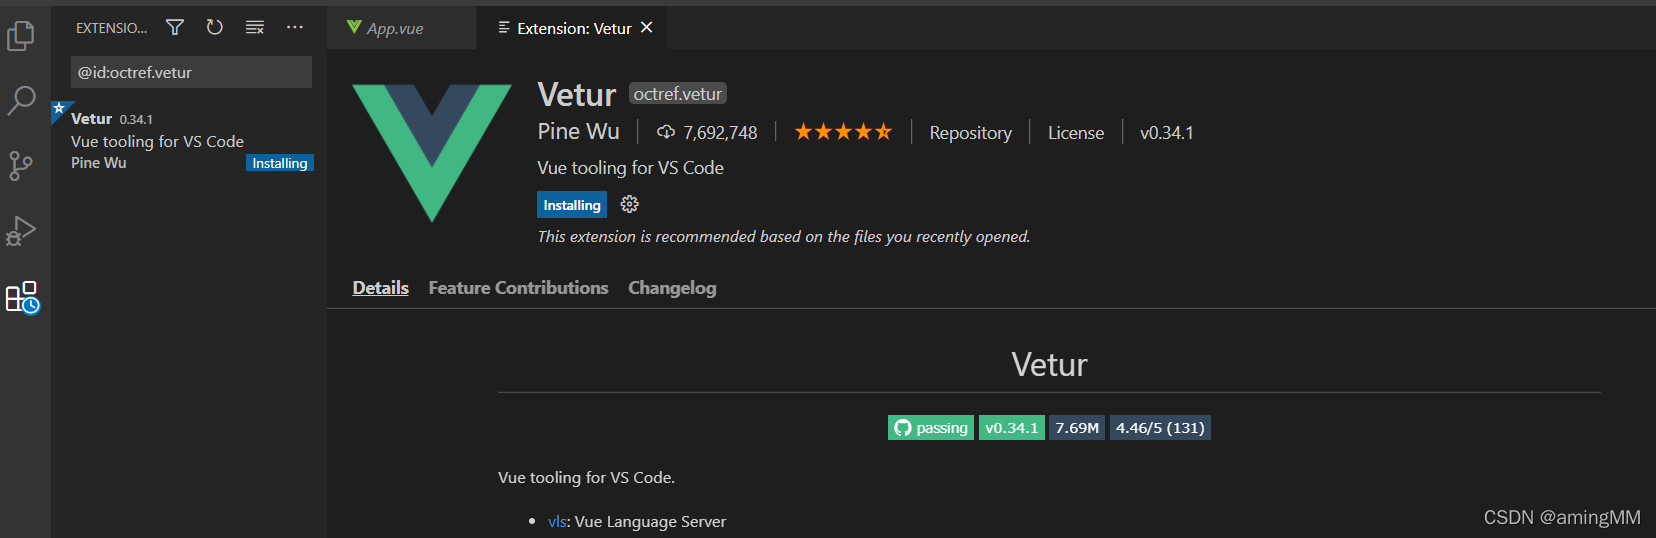Open publisher Pine Wu's page
Image resolution: width=1656 pixels, height=538 pixels.
click(x=578, y=132)
